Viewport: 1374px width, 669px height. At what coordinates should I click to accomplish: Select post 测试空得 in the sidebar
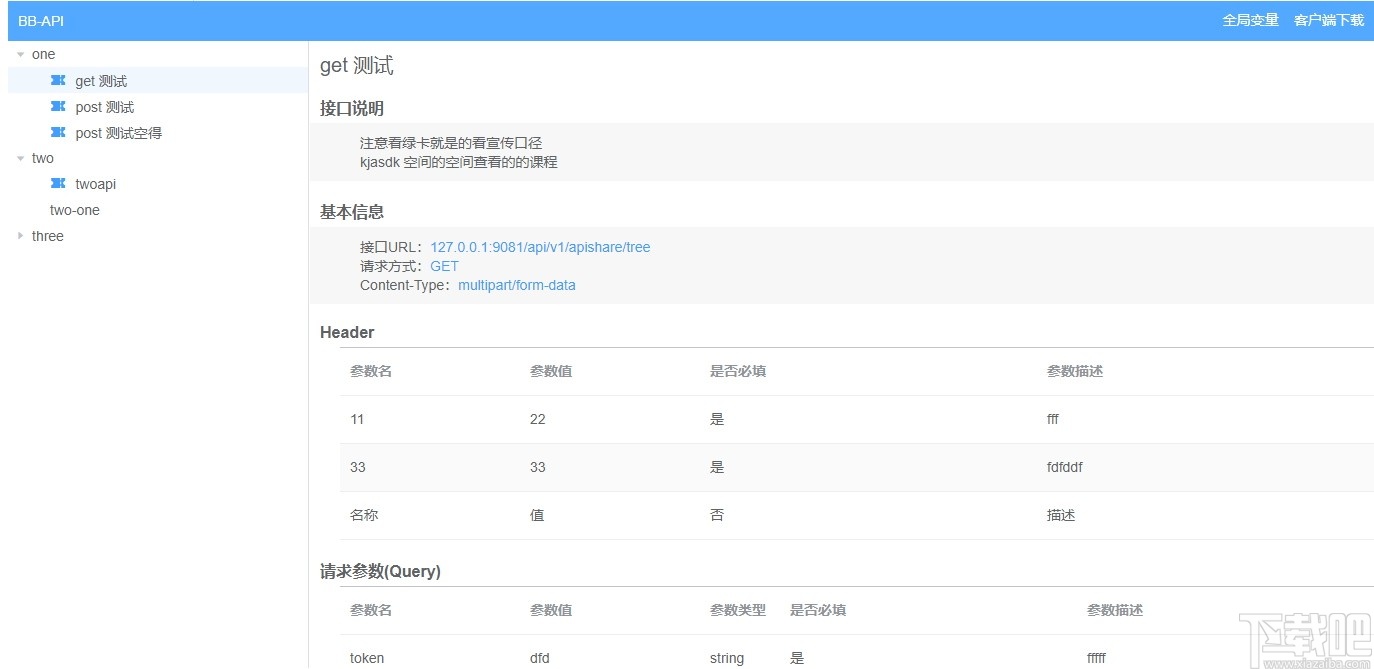pyautogui.click(x=118, y=133)
